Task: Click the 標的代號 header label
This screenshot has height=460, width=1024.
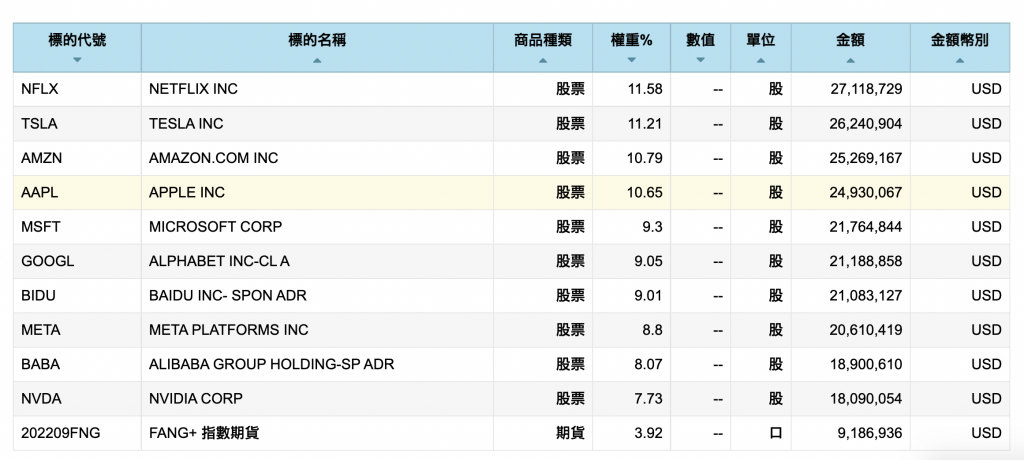Action: pyautogui.click(x=77, y=41)
